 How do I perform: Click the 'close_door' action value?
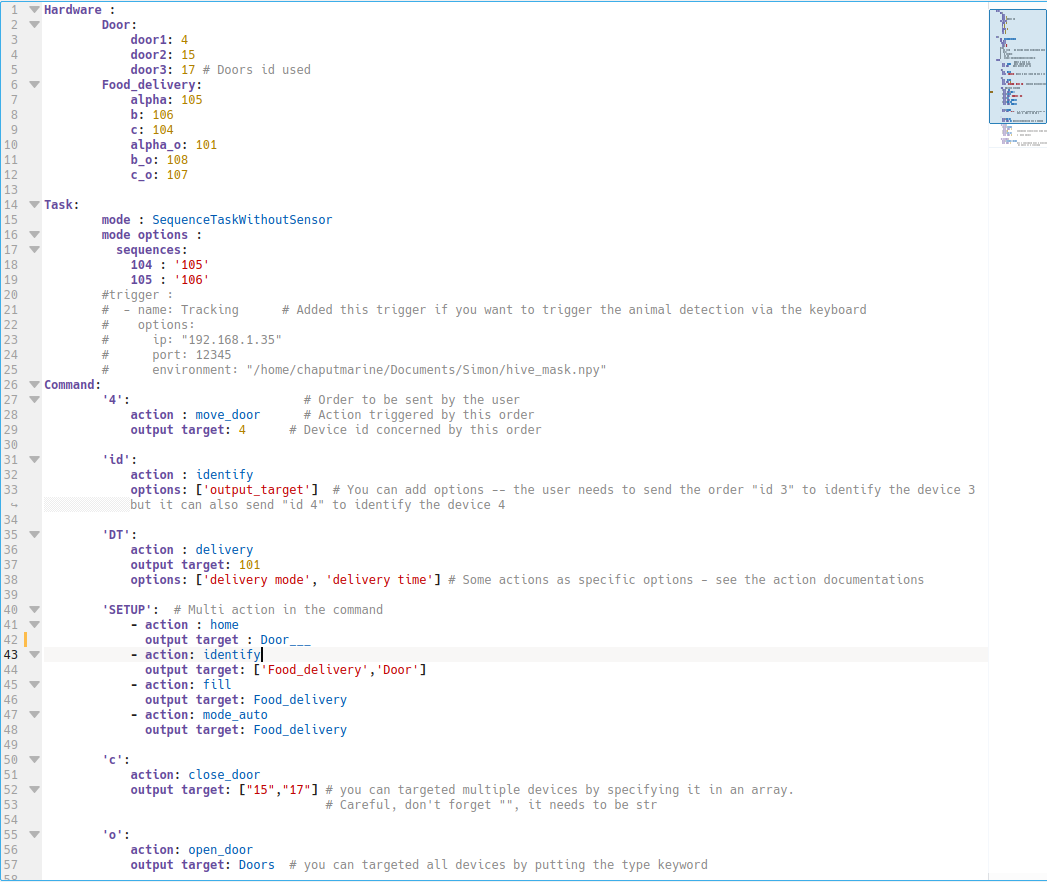224,775
